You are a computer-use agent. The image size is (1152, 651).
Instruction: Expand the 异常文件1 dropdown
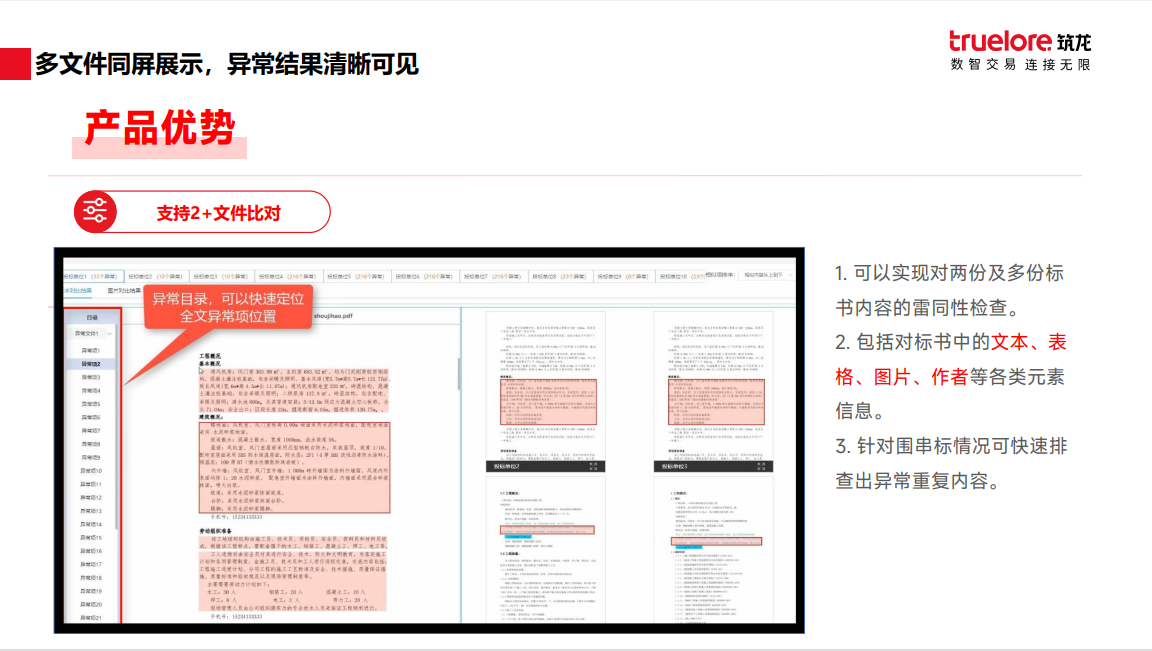click(92, 334)
